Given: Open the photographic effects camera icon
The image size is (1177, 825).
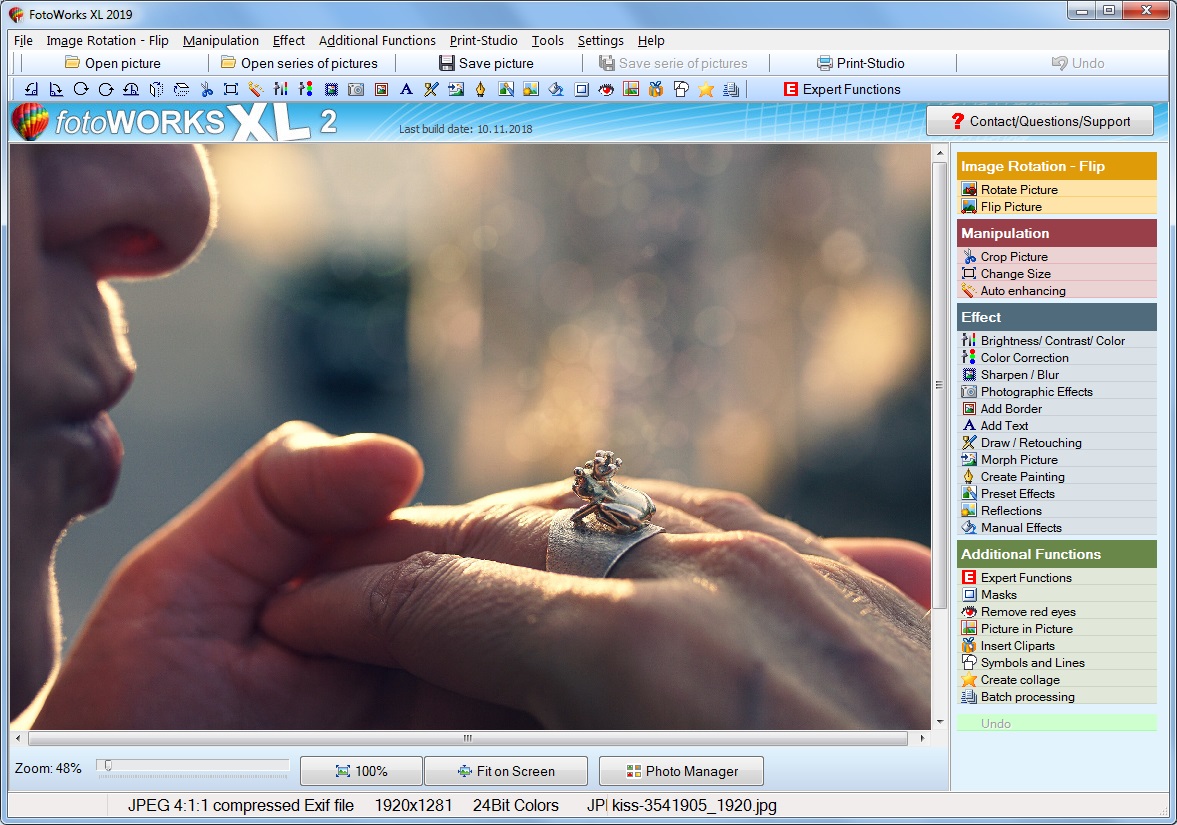Looking at the screenshot, I should point(355,89).
